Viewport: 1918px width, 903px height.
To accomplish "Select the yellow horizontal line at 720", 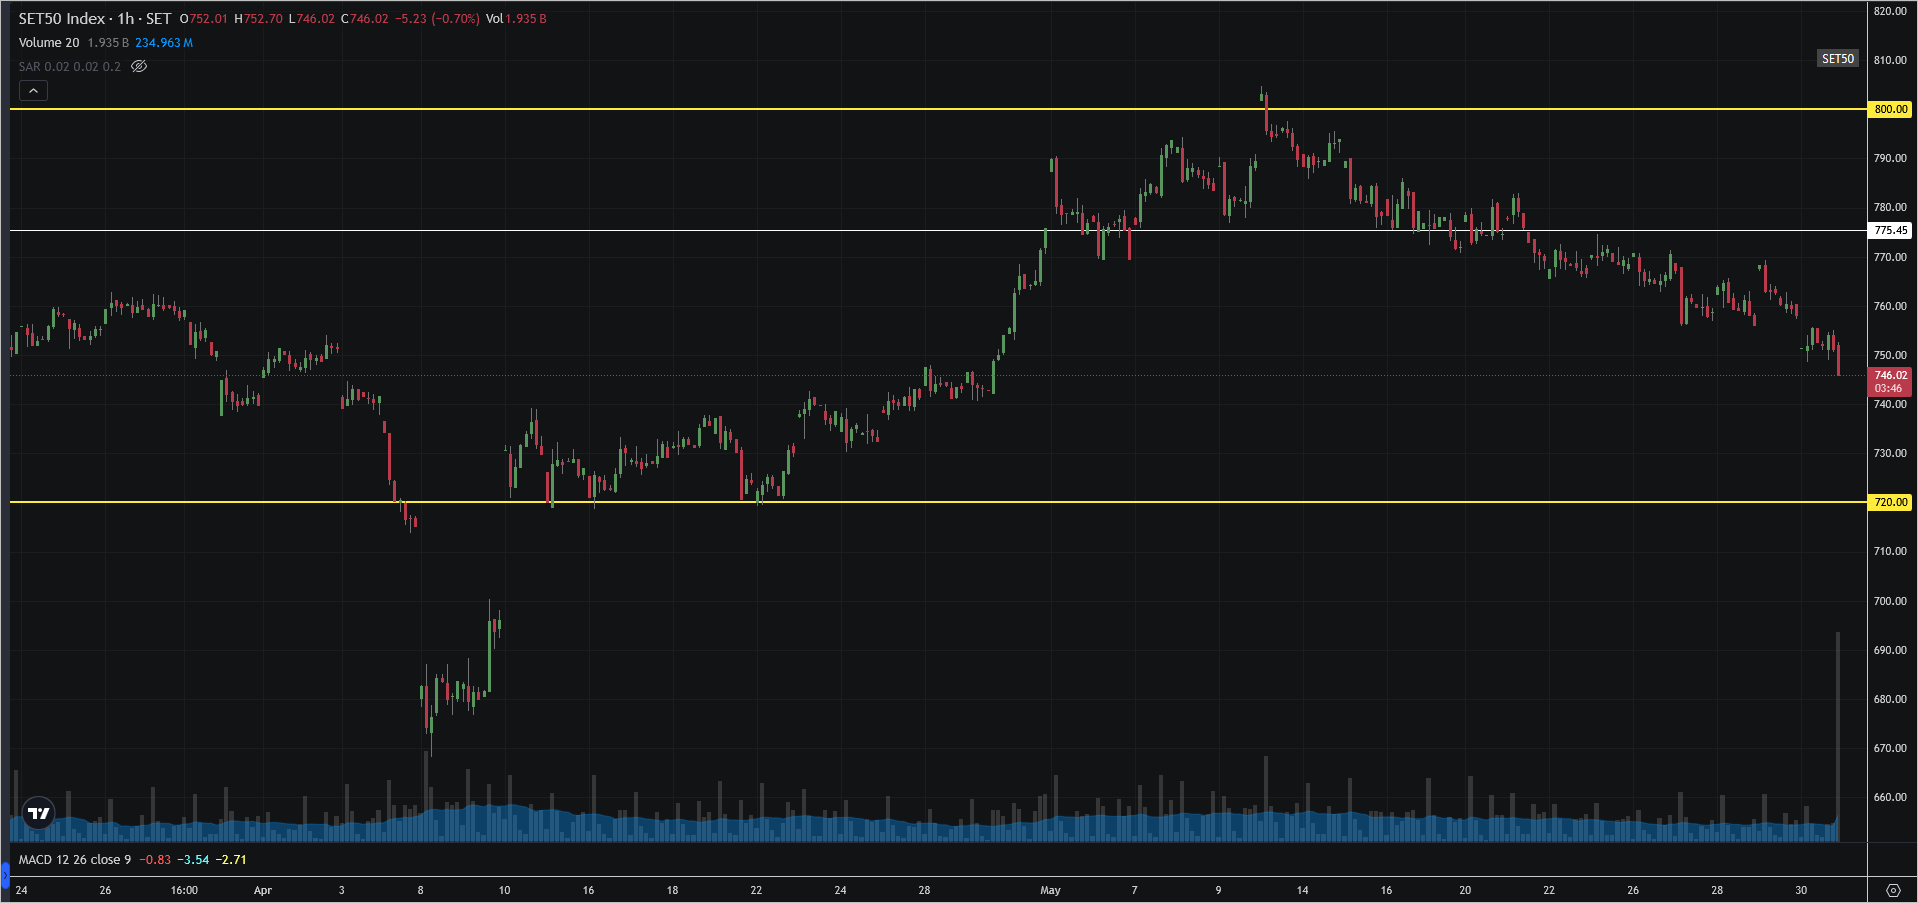I will coord(938,502).
